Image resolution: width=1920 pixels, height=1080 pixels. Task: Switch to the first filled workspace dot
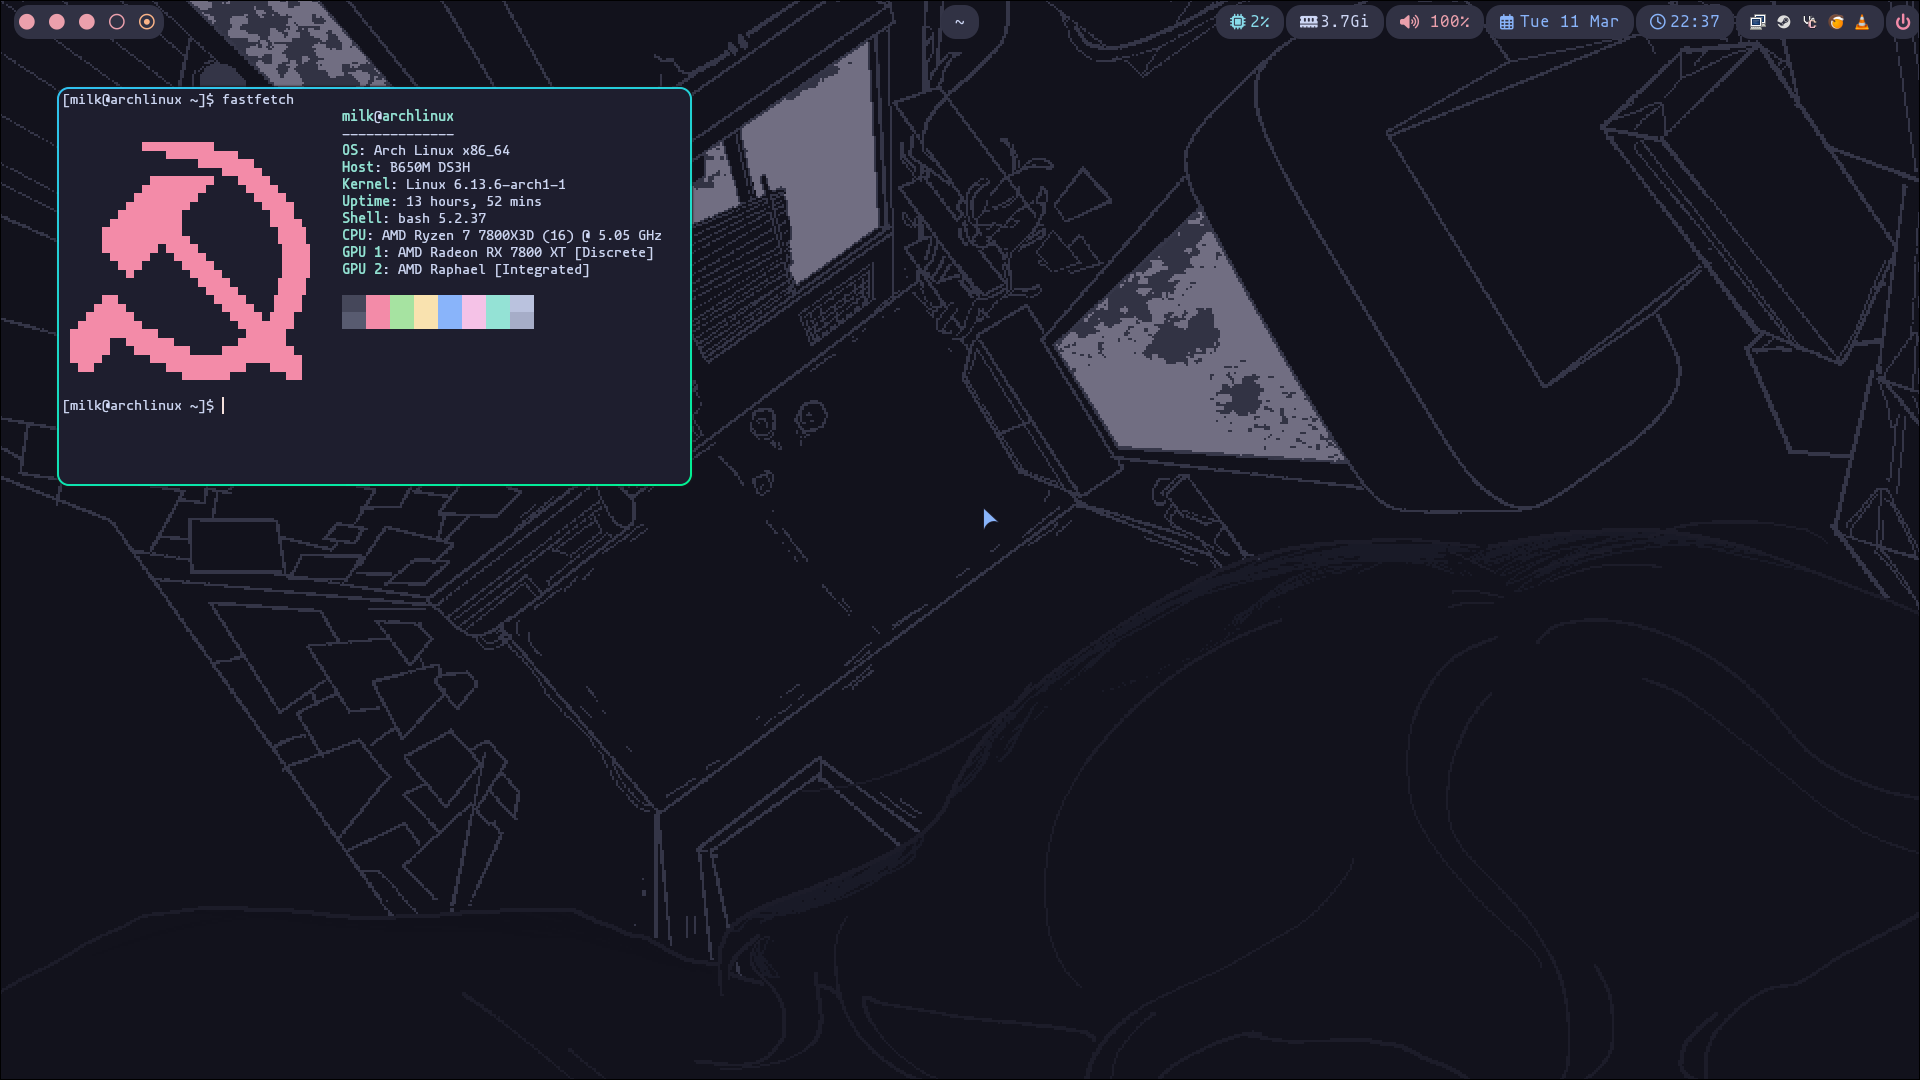tap(27, 22)
